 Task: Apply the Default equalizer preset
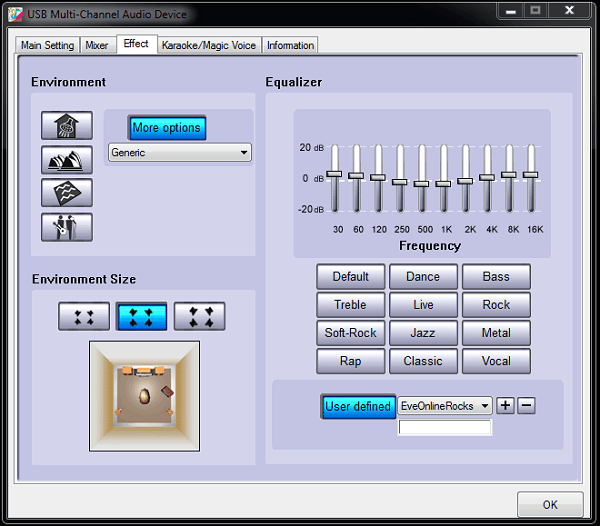tap(351, 277)
